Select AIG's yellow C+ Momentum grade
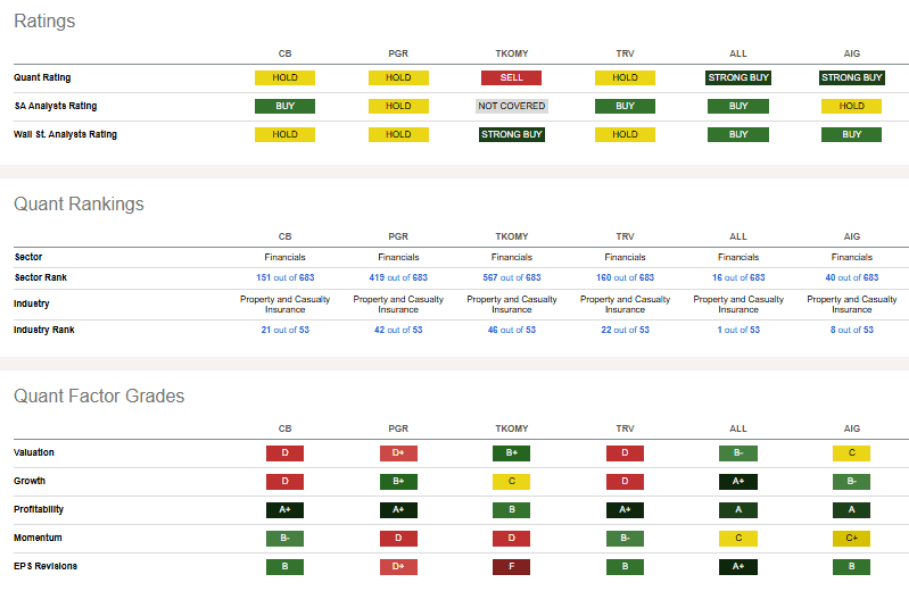 (x=852, y=538)
